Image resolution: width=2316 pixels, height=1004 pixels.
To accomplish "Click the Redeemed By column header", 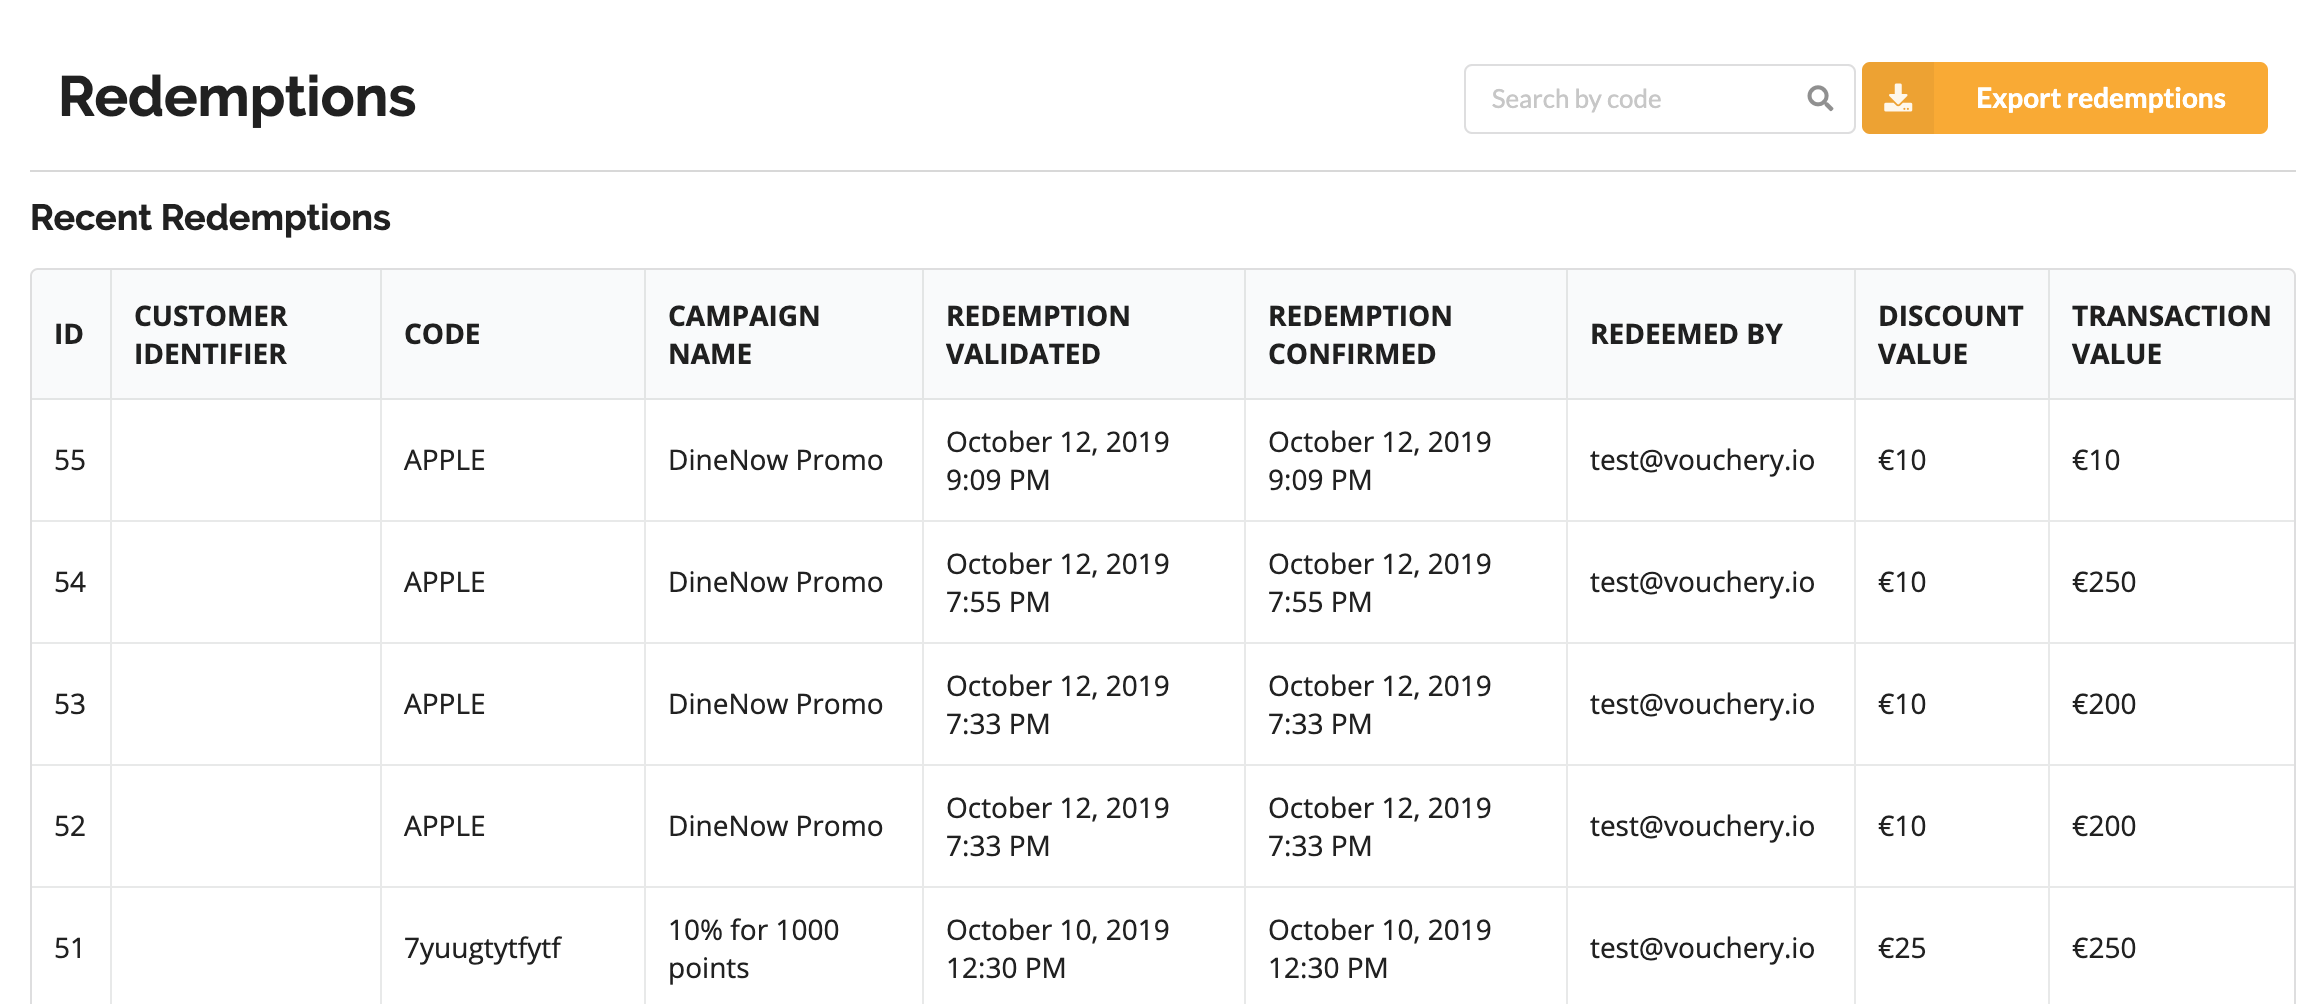I will [1686, 334].
